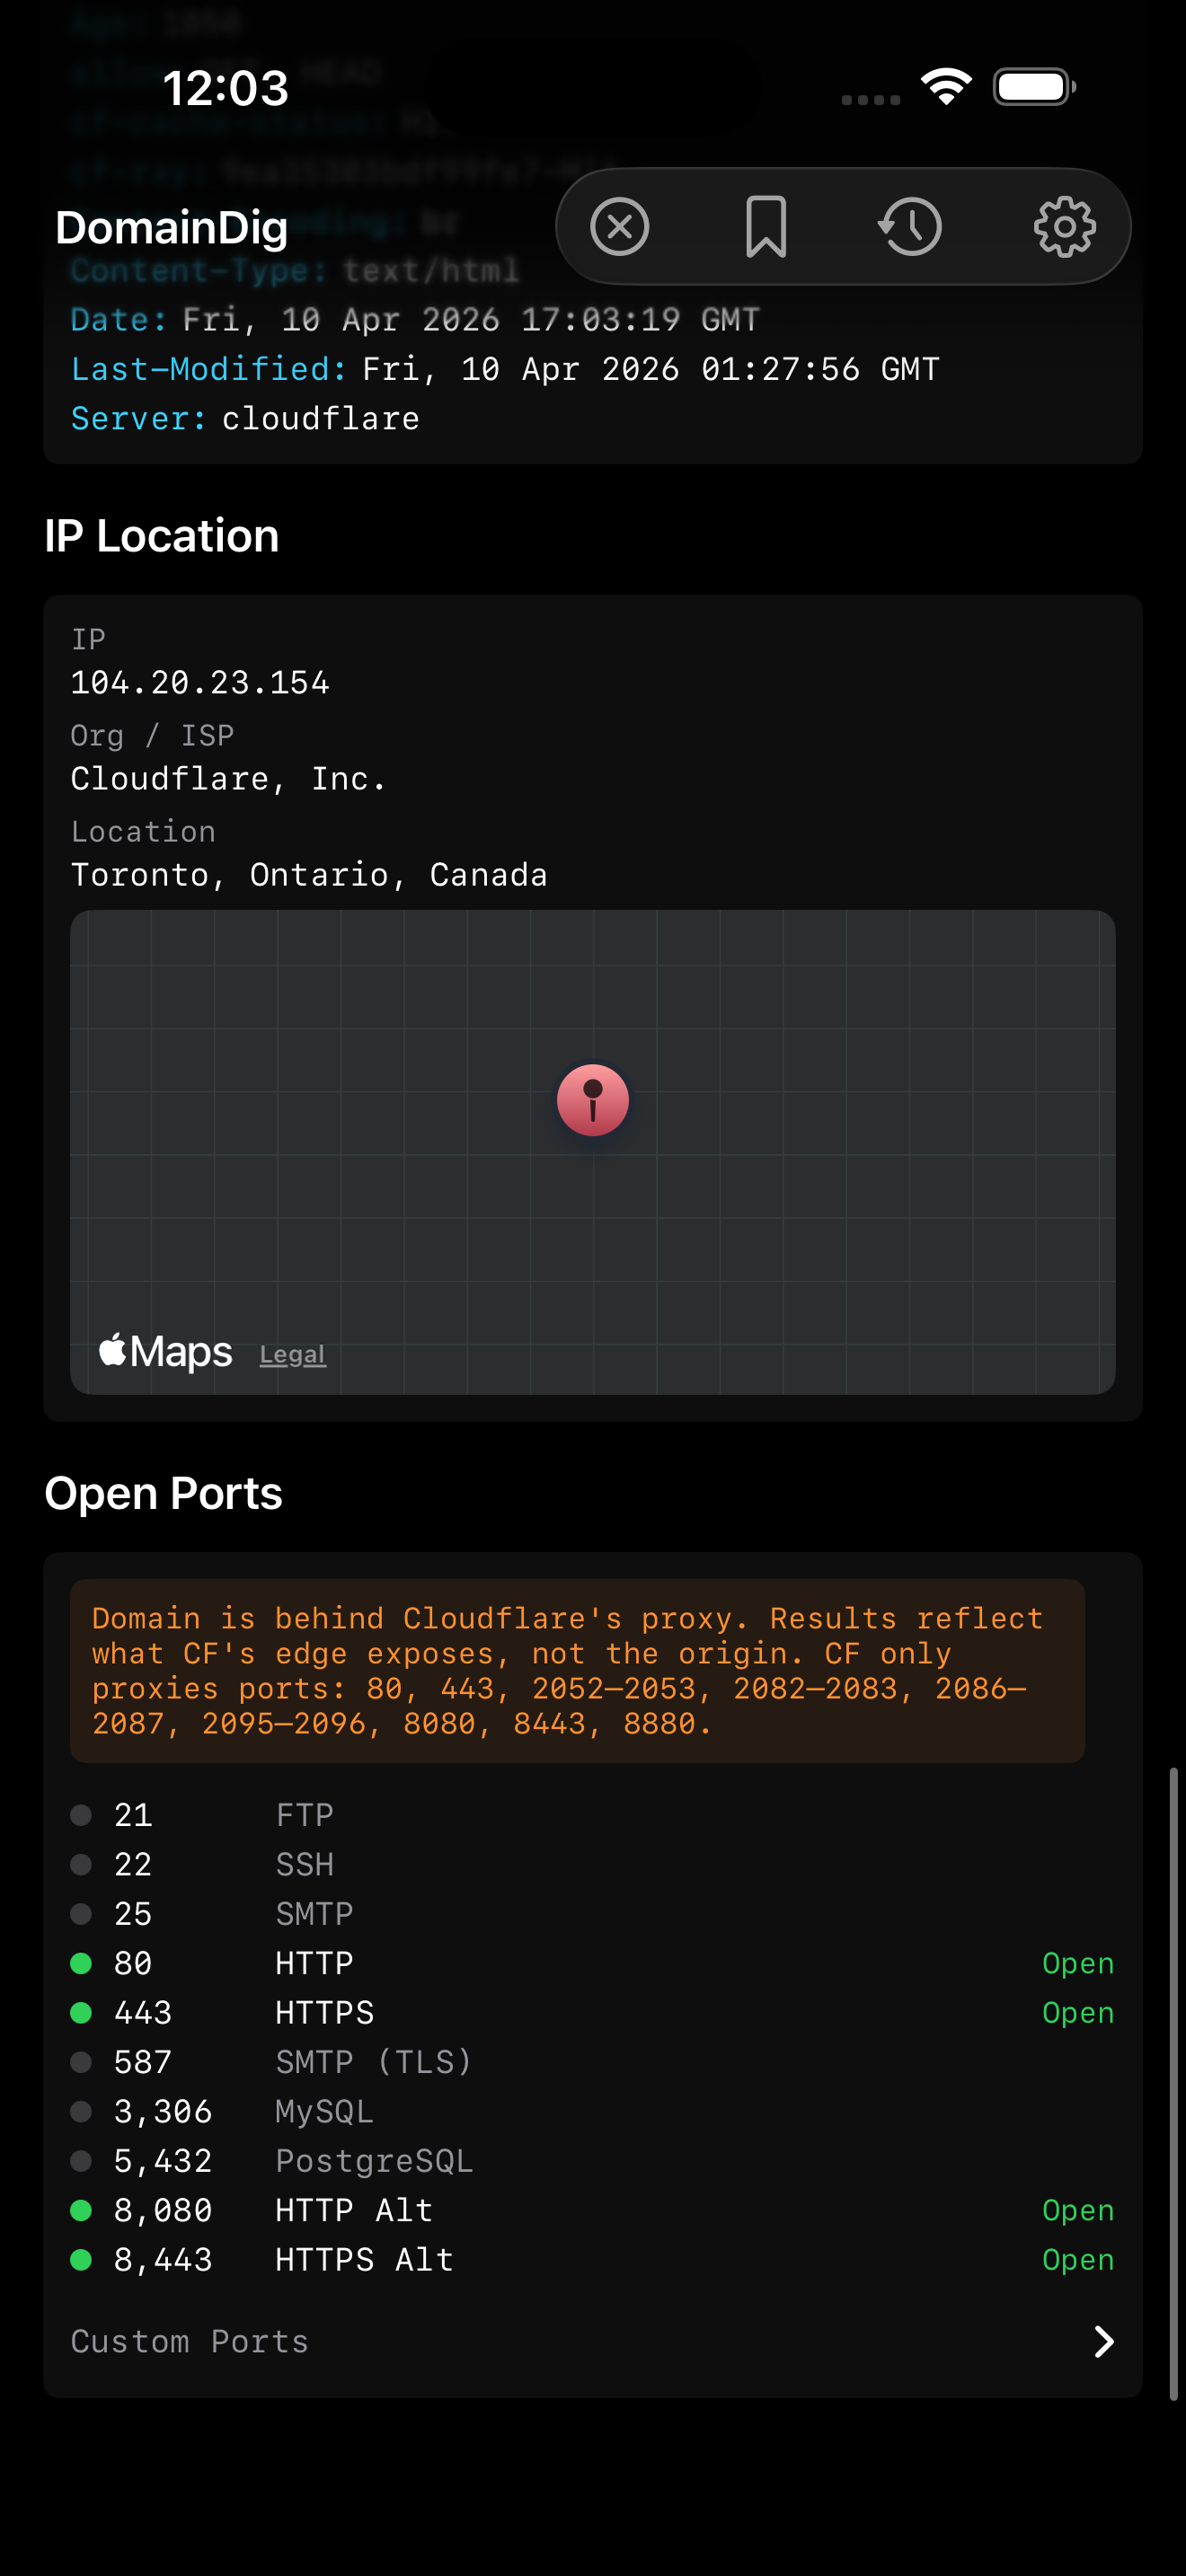Viewport: 1186px width, 2576px height.
Task: Tap the gray status dot for port 3,306
Action: pos(81,2111)
